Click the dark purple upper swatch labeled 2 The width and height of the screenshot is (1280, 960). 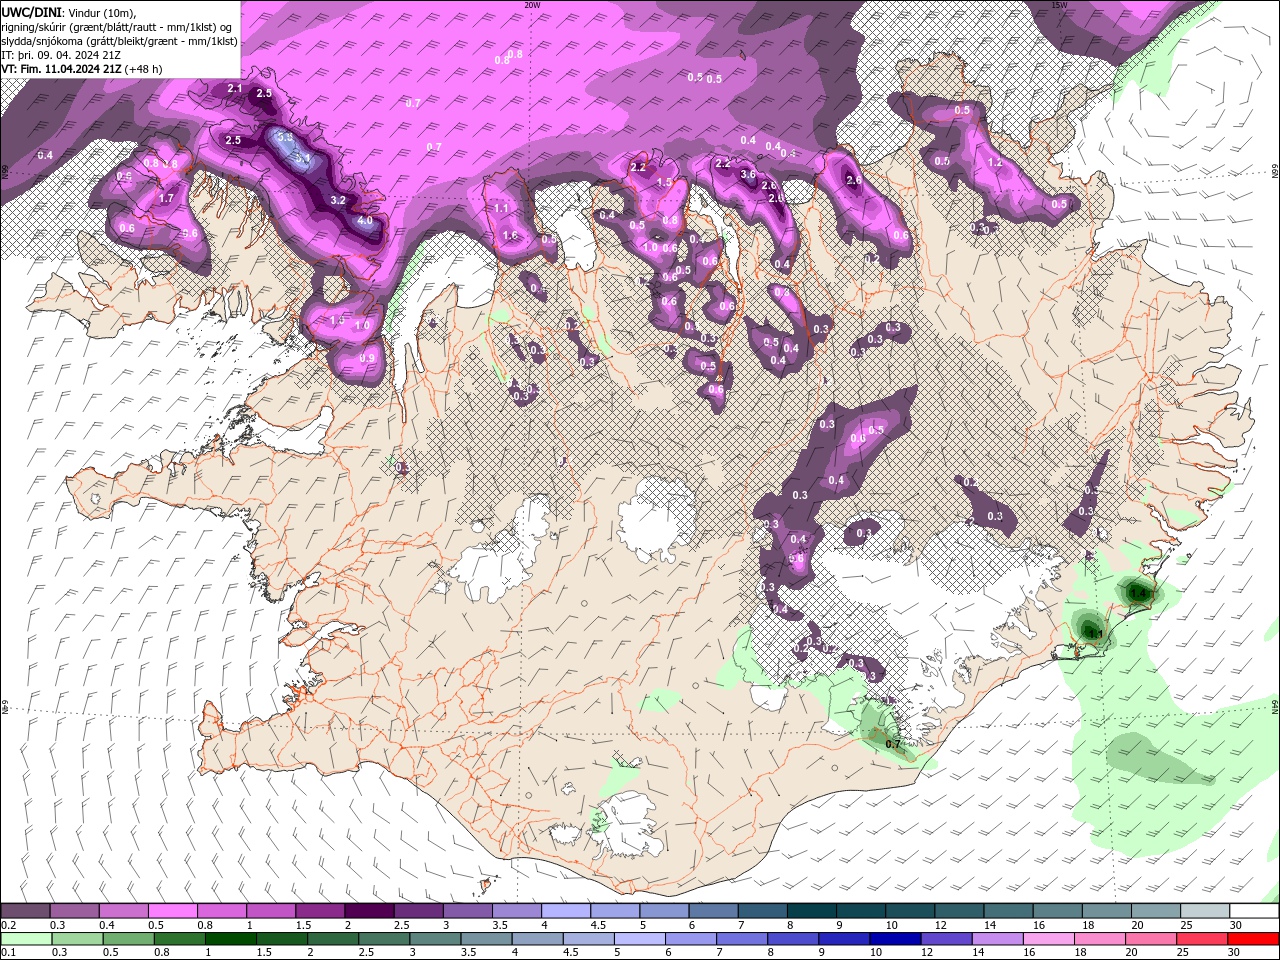point(369,911)
